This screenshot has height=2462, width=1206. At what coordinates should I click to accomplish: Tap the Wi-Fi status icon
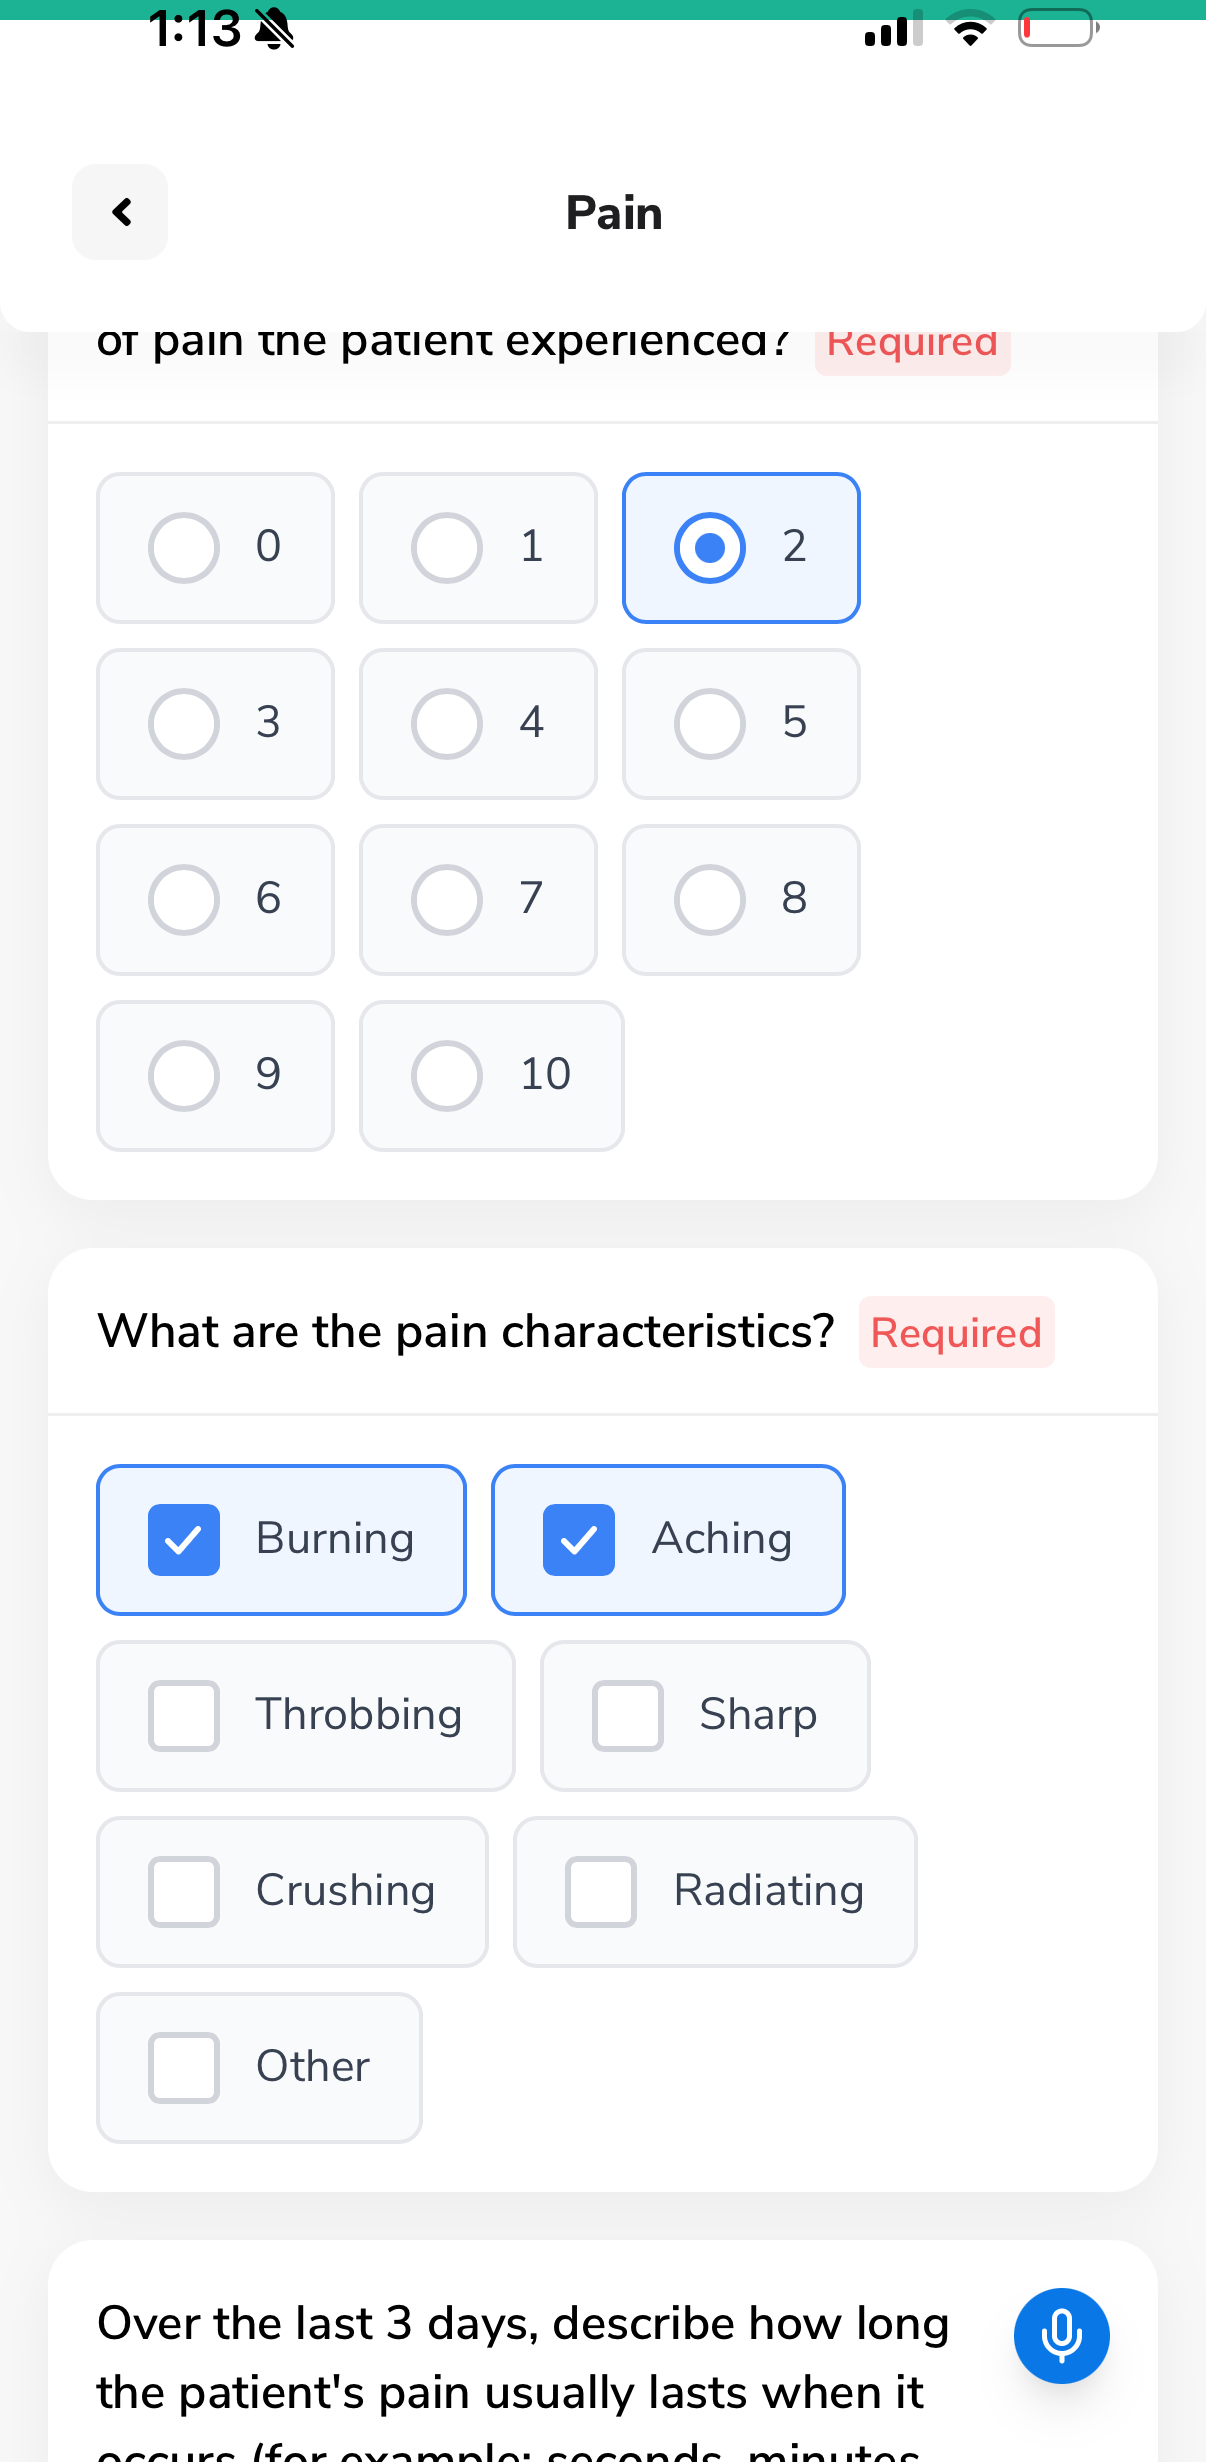(x=969, y=28)
